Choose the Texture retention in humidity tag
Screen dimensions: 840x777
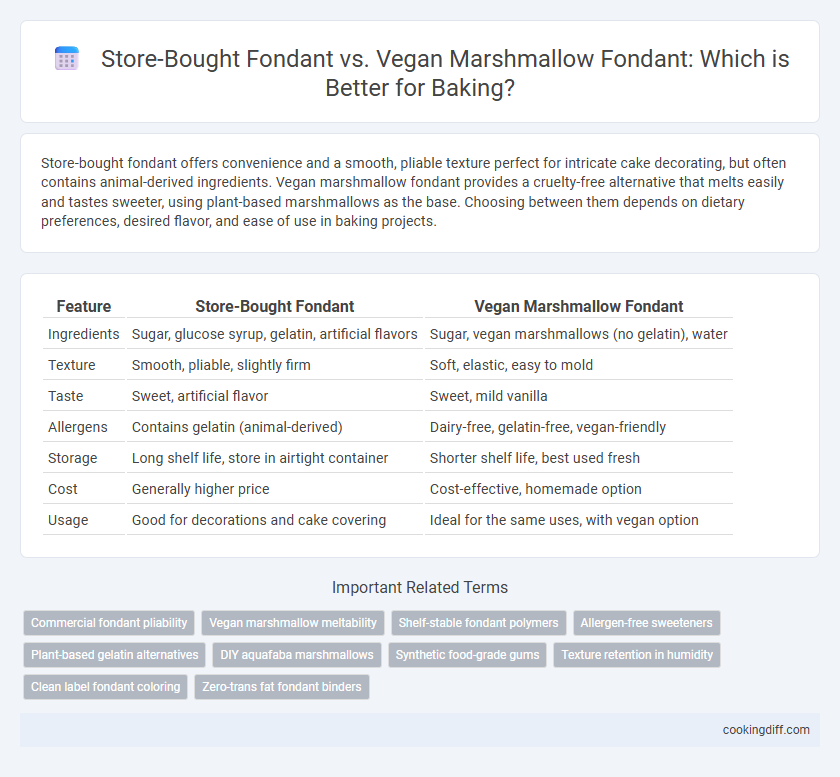pos(637,655)
